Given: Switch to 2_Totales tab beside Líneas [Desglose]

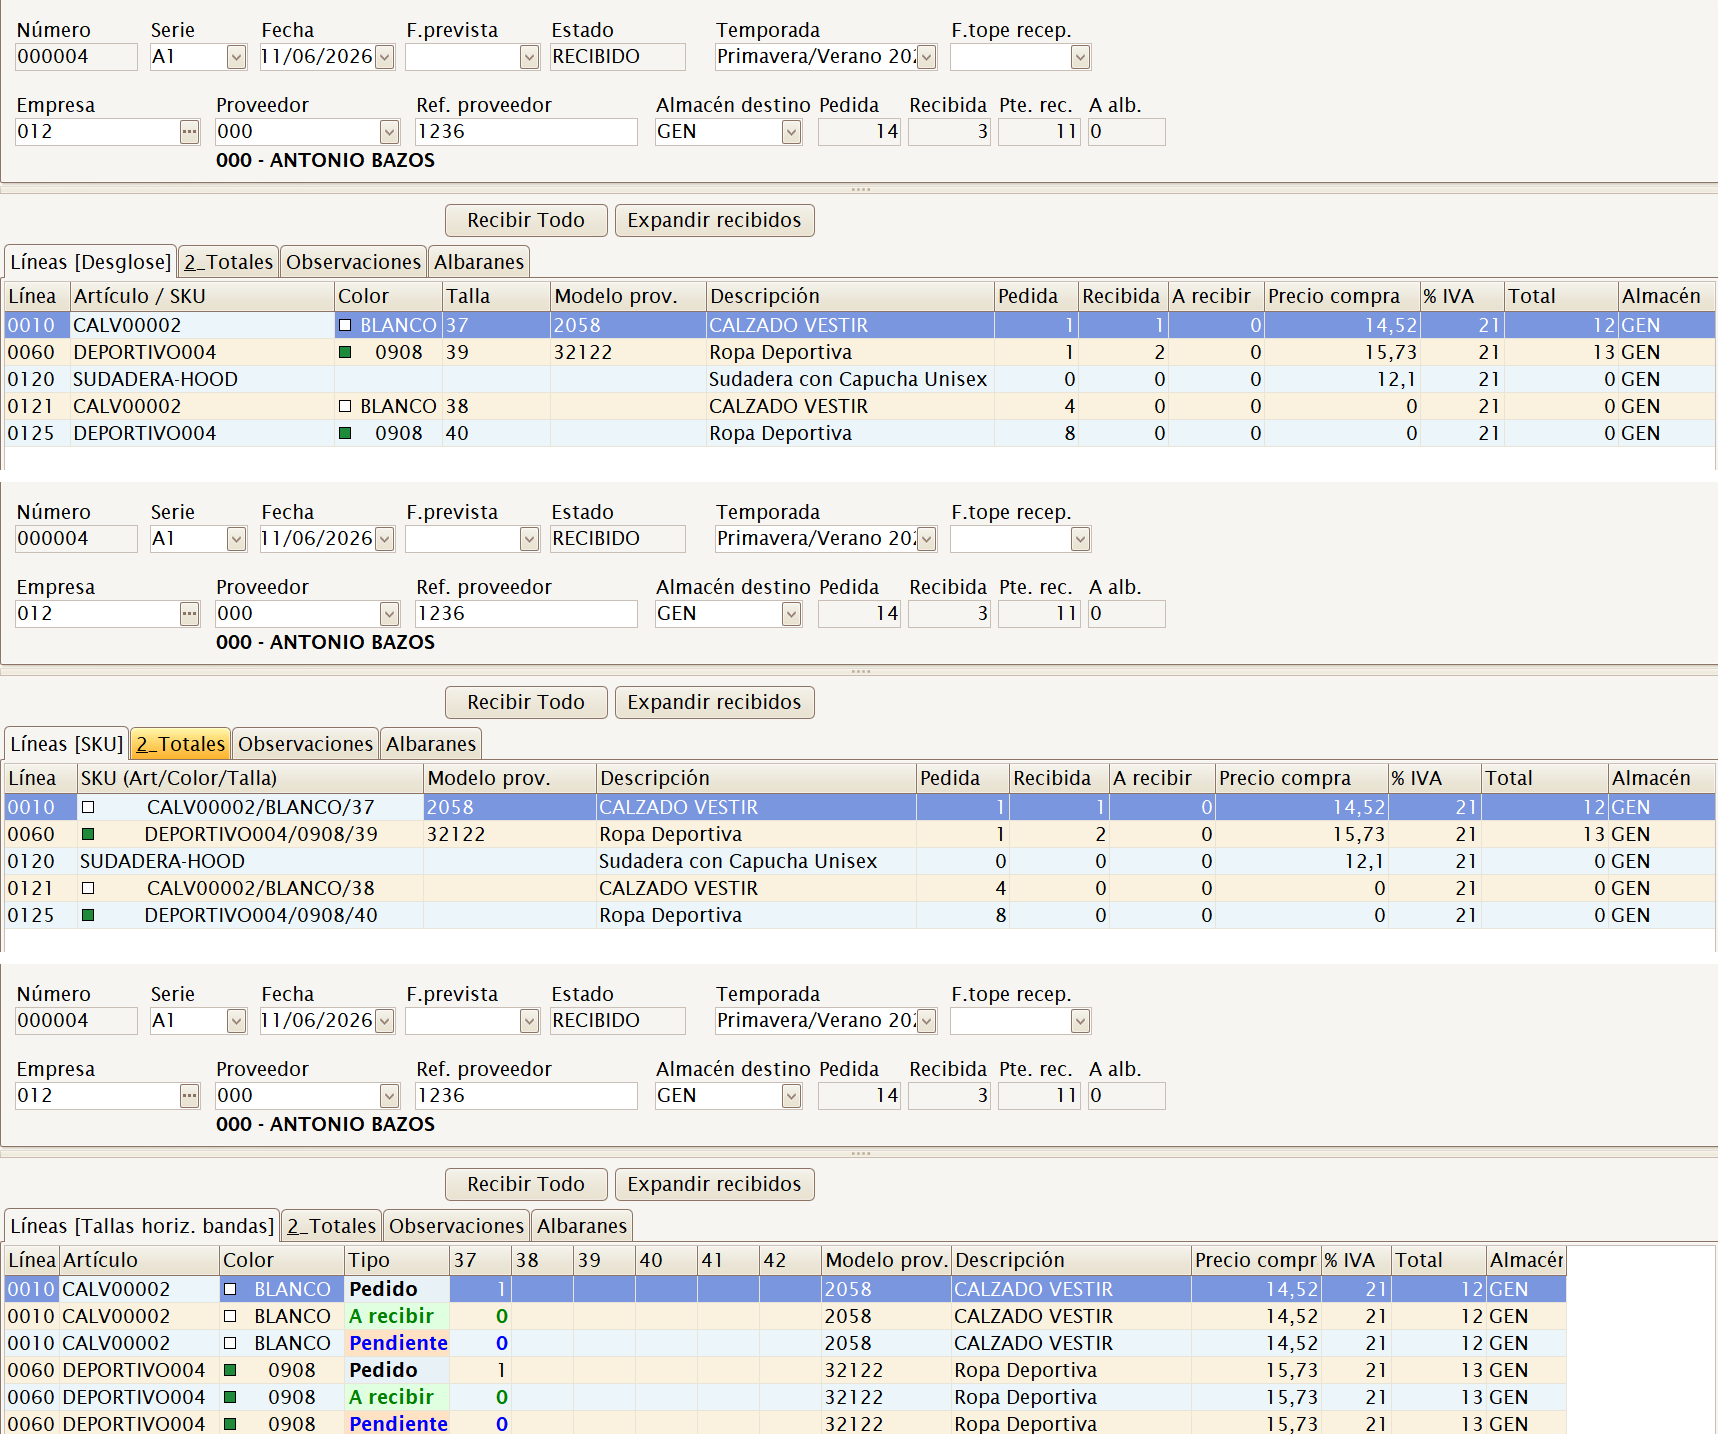Looking at the screenshot, I should click(x=229, y=262).
